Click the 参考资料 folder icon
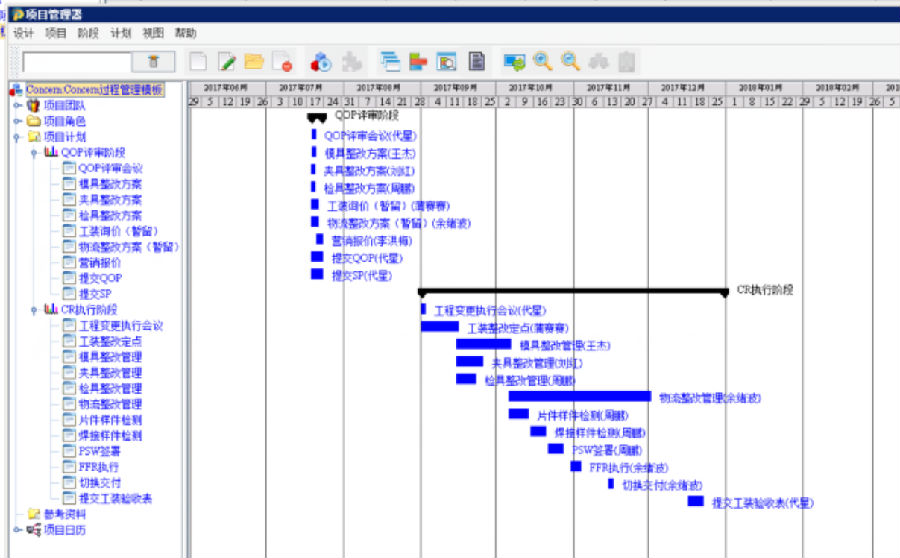Screen dimensions: 900x558 34,514
